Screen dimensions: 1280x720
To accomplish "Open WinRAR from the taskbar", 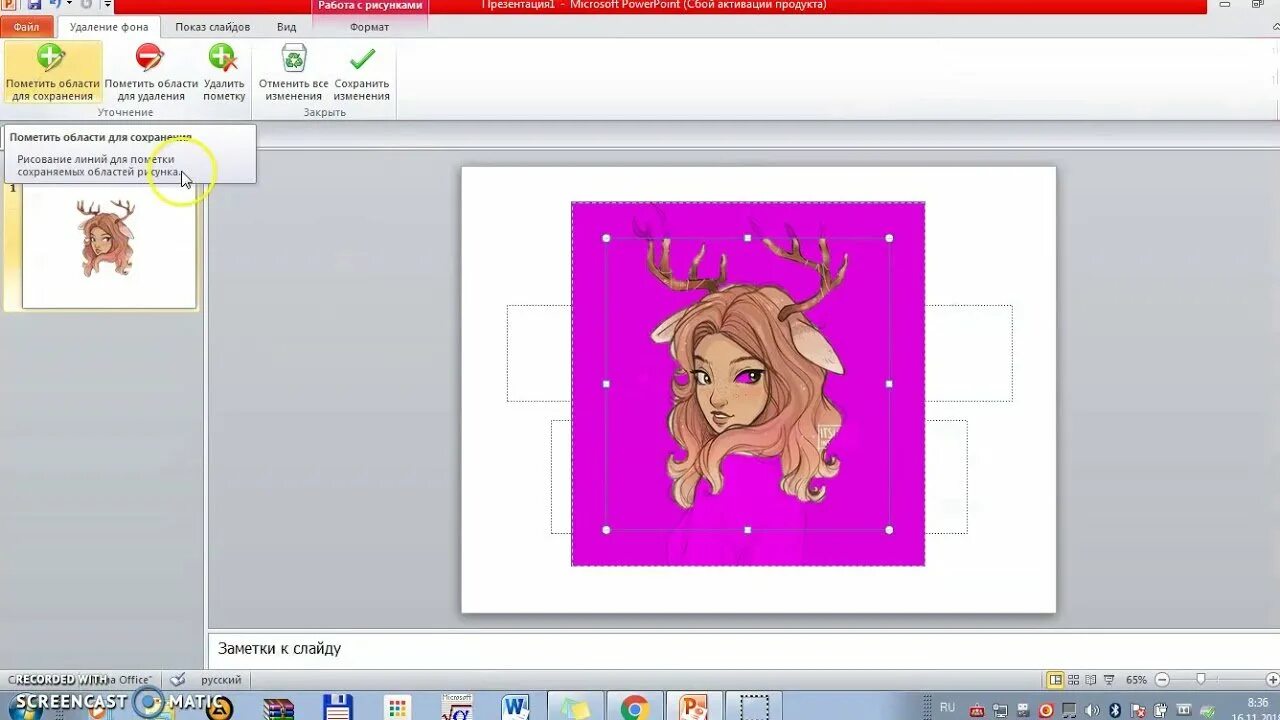I will (x=279, y=708).
